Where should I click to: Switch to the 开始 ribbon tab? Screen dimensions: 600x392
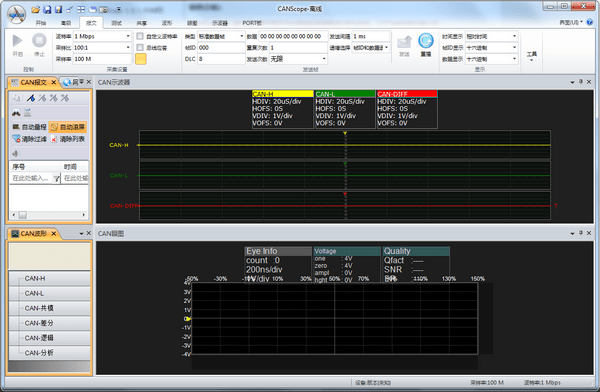41,23
